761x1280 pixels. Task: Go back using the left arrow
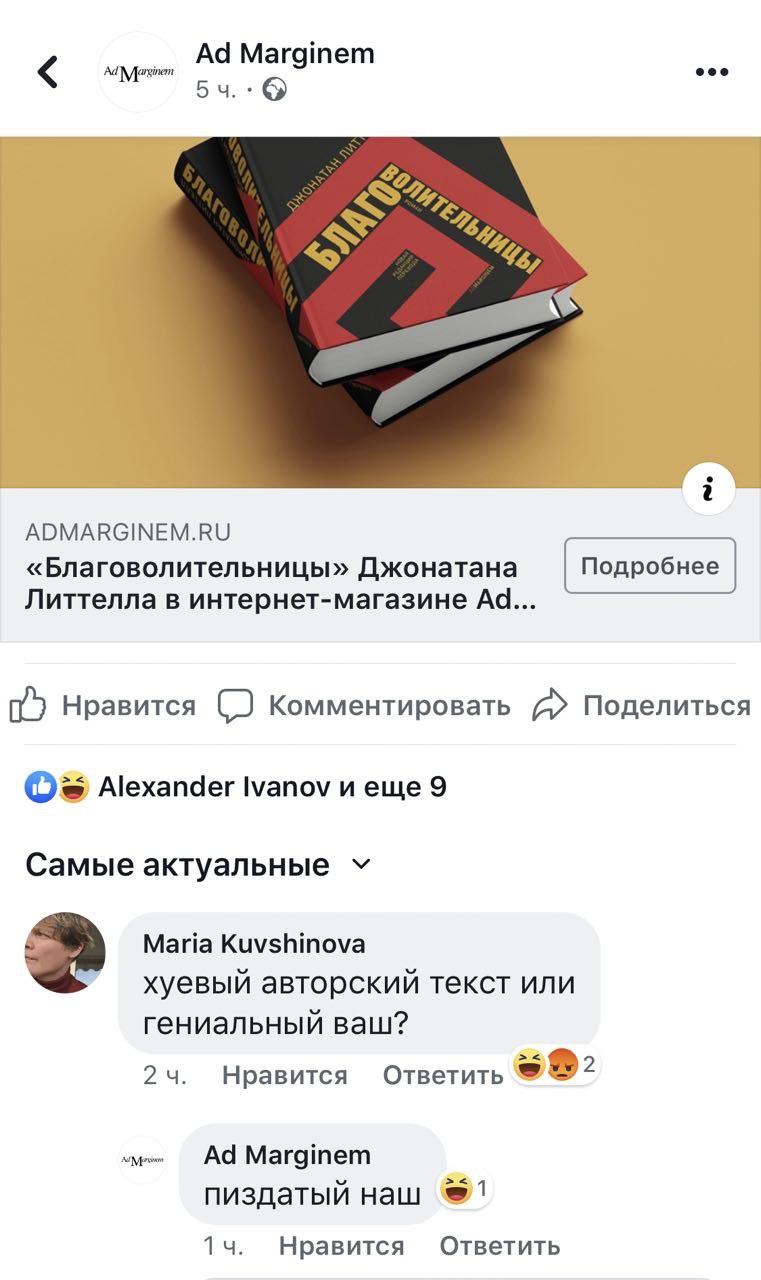[47, 72]
